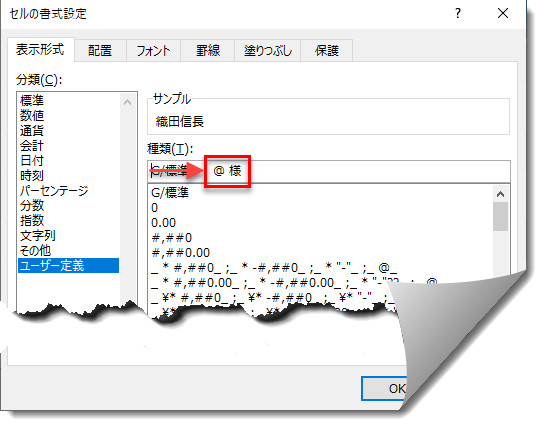Select the 罫線 tab
Screen dimensions: 542x426
click(x=207, y=51)
